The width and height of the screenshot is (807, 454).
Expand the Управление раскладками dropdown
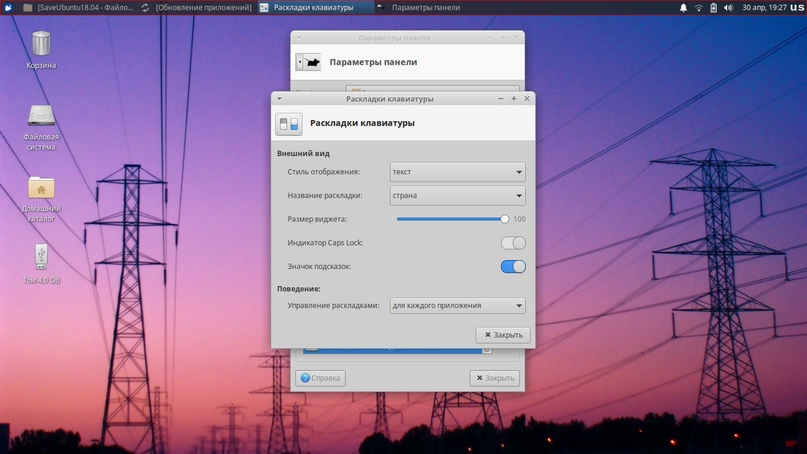[x=457, y=306]
